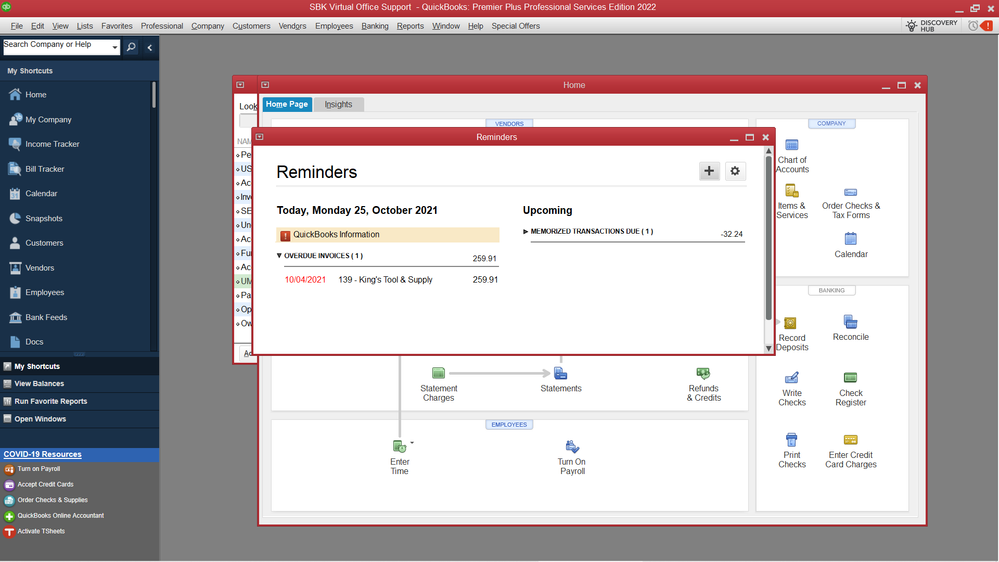Click the search magnifier icon
Image resolution: width=999 pixels, height=562 pixels.
[x=131, y=47]
